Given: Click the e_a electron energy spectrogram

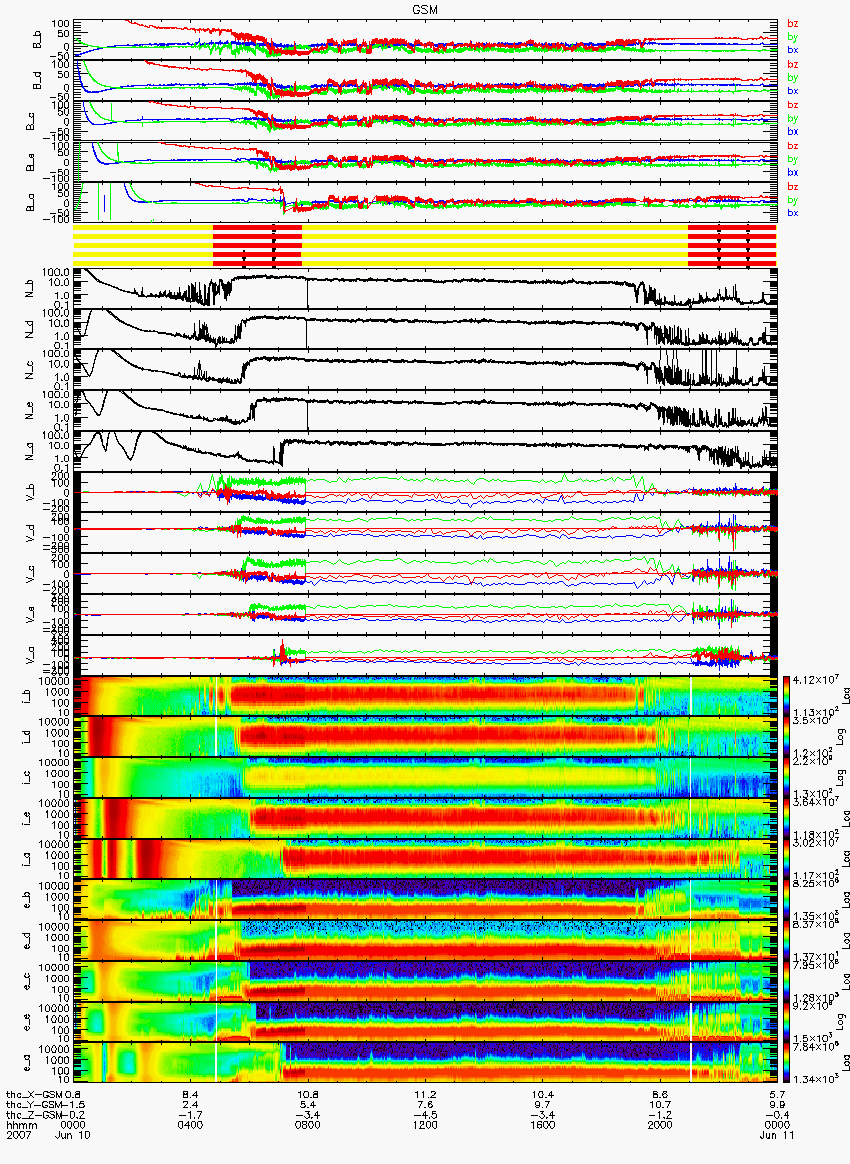Looking at the screenshot, I should coord(425,1062).
